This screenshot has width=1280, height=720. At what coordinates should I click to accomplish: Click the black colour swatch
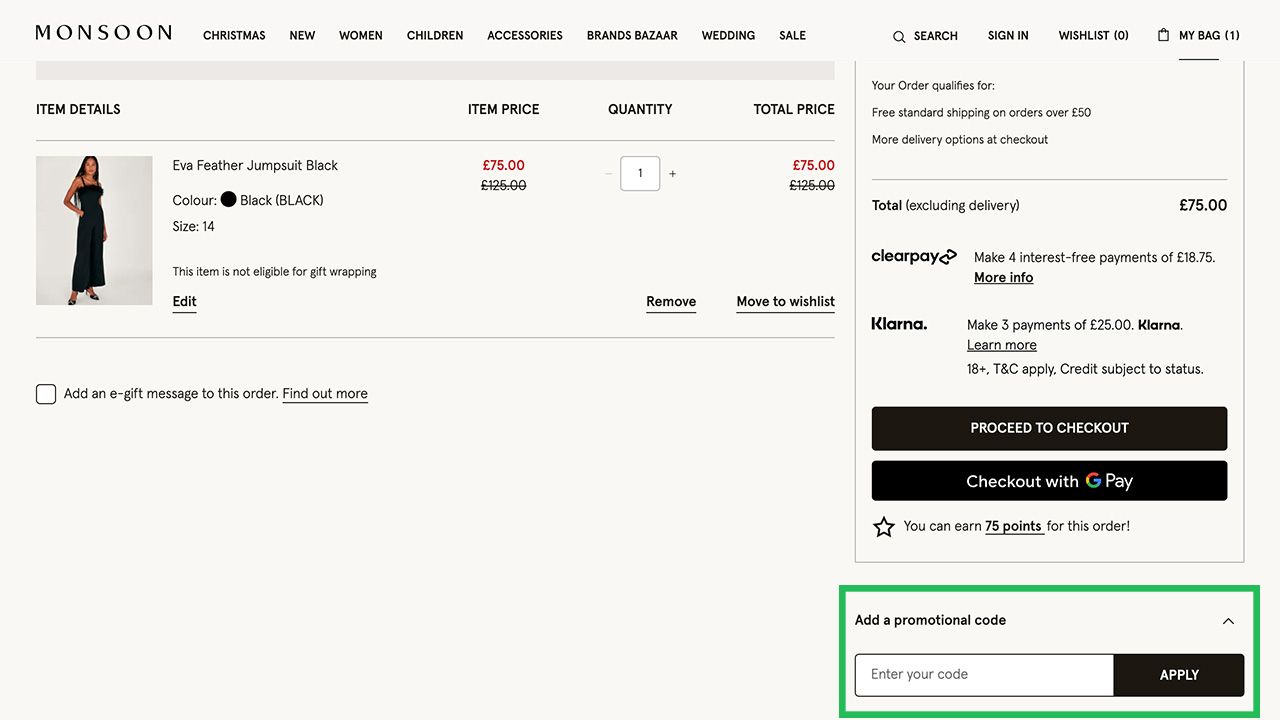click(229, 199)
